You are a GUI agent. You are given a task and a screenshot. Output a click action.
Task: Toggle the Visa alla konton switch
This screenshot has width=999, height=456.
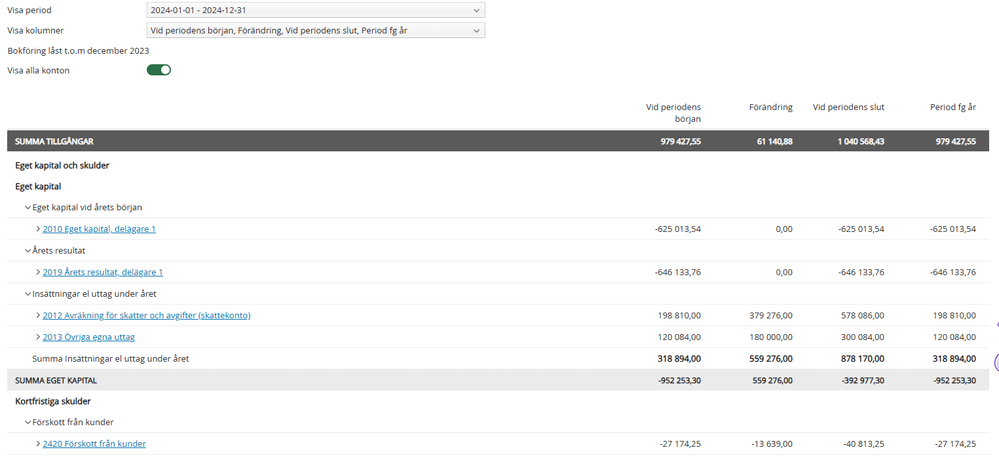[x=159, y=70]
